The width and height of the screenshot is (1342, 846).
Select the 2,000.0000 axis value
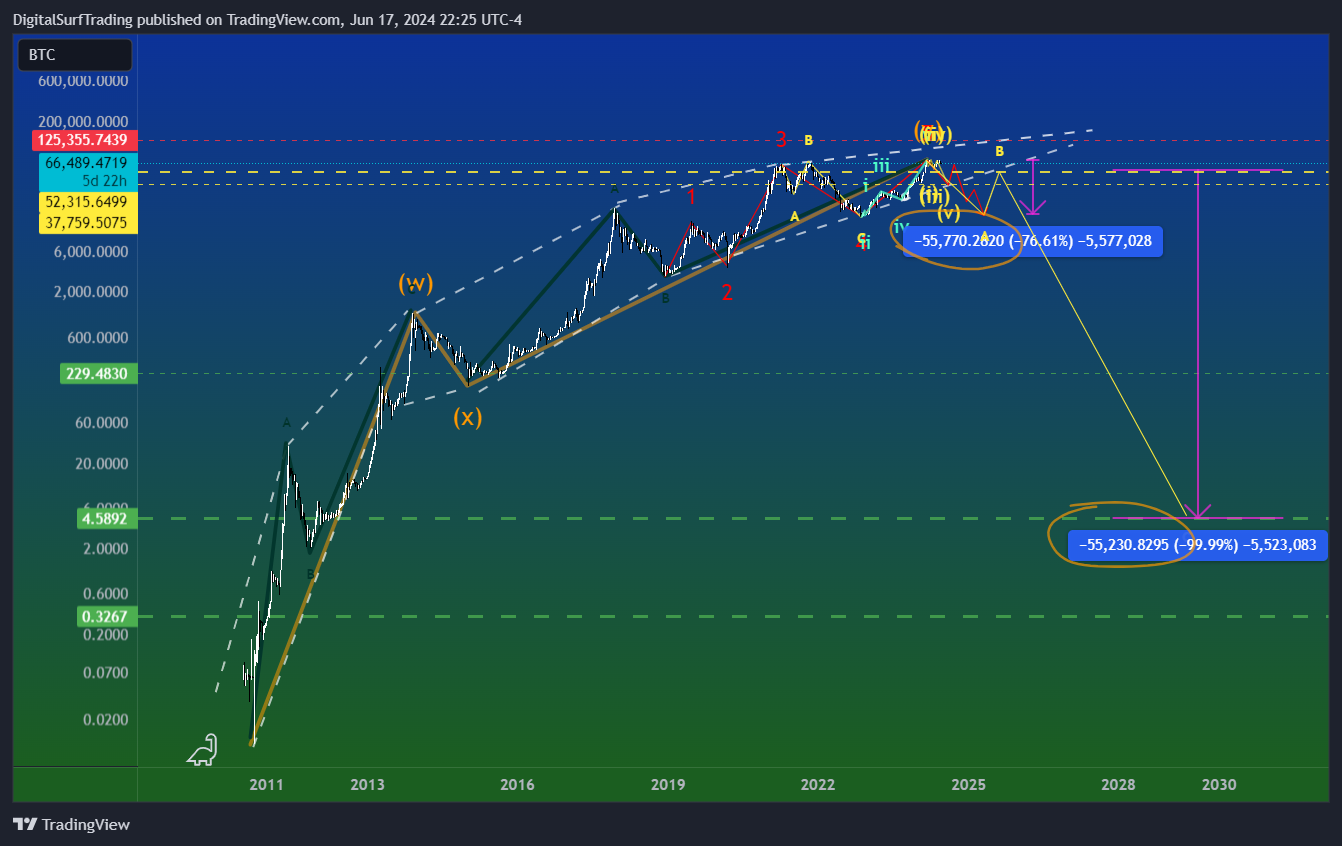pyautogui.click(x=90, y=292)
